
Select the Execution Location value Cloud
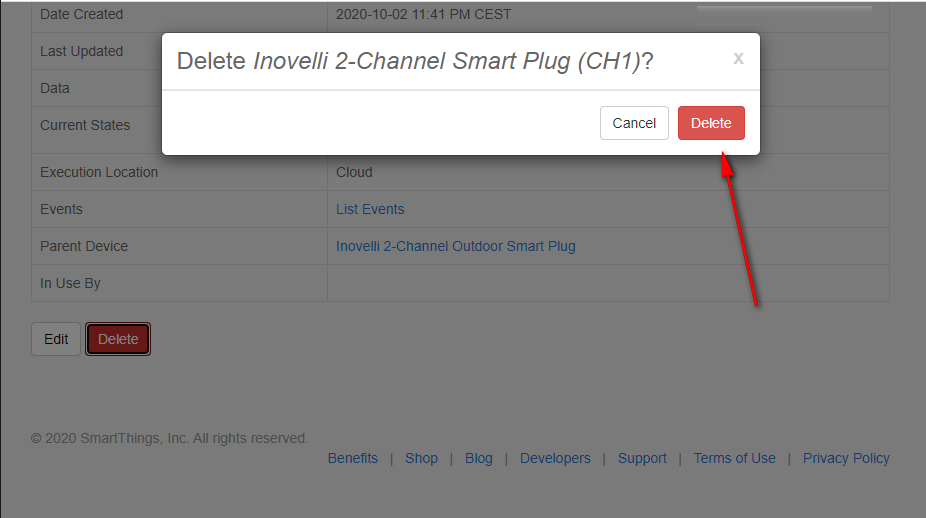(x=354, y=172)
